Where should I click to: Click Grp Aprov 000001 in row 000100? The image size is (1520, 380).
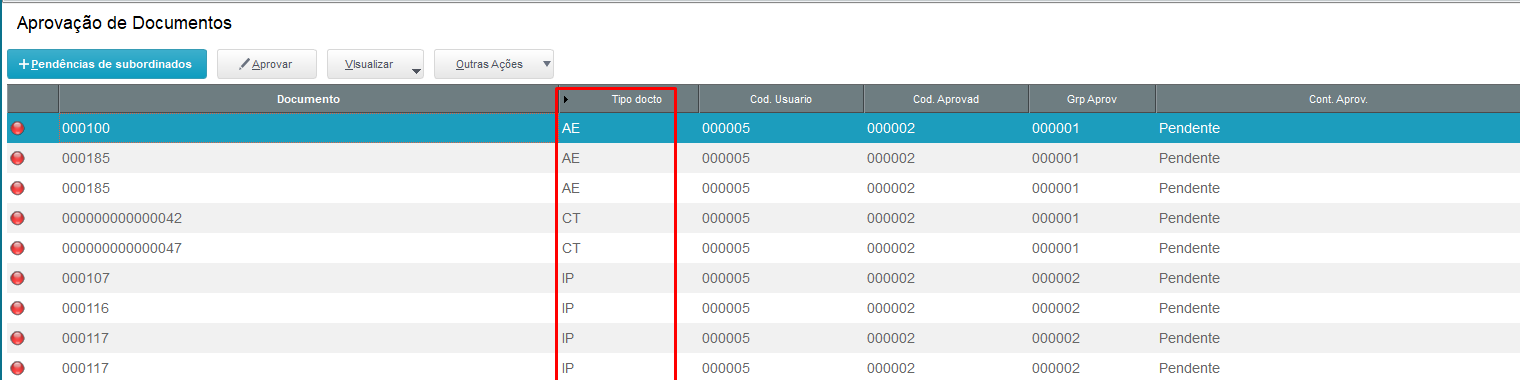click(x=1056, y=128)
